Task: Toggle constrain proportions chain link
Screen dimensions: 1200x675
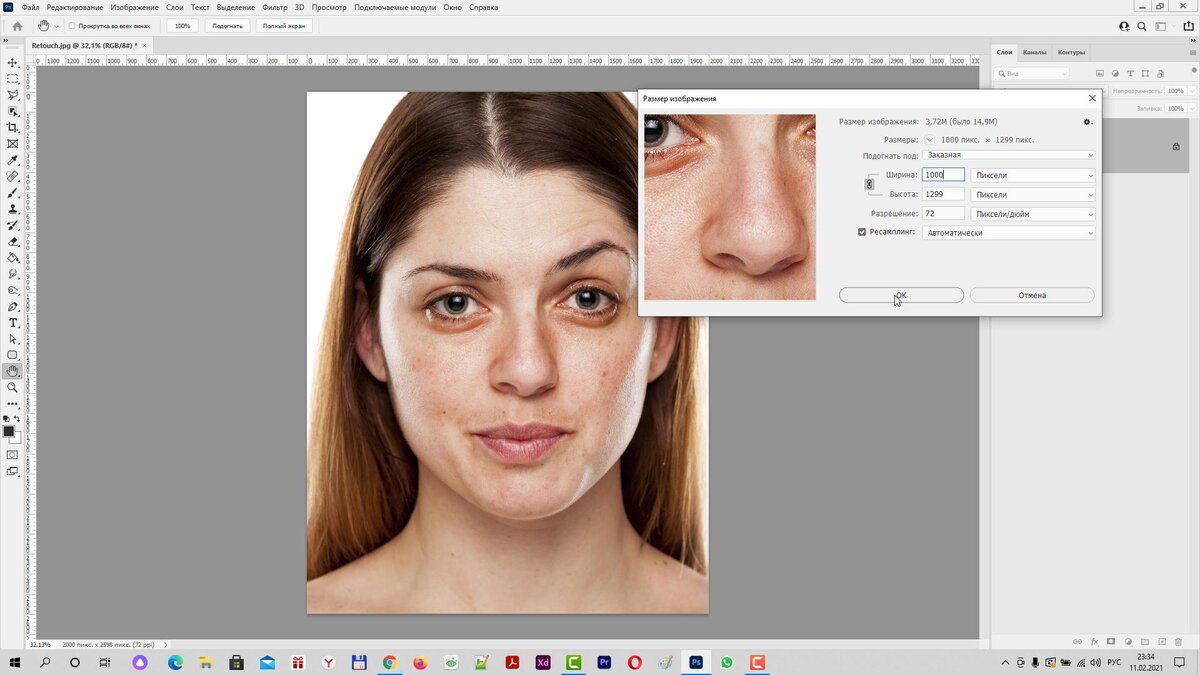Action: (869, 184)
